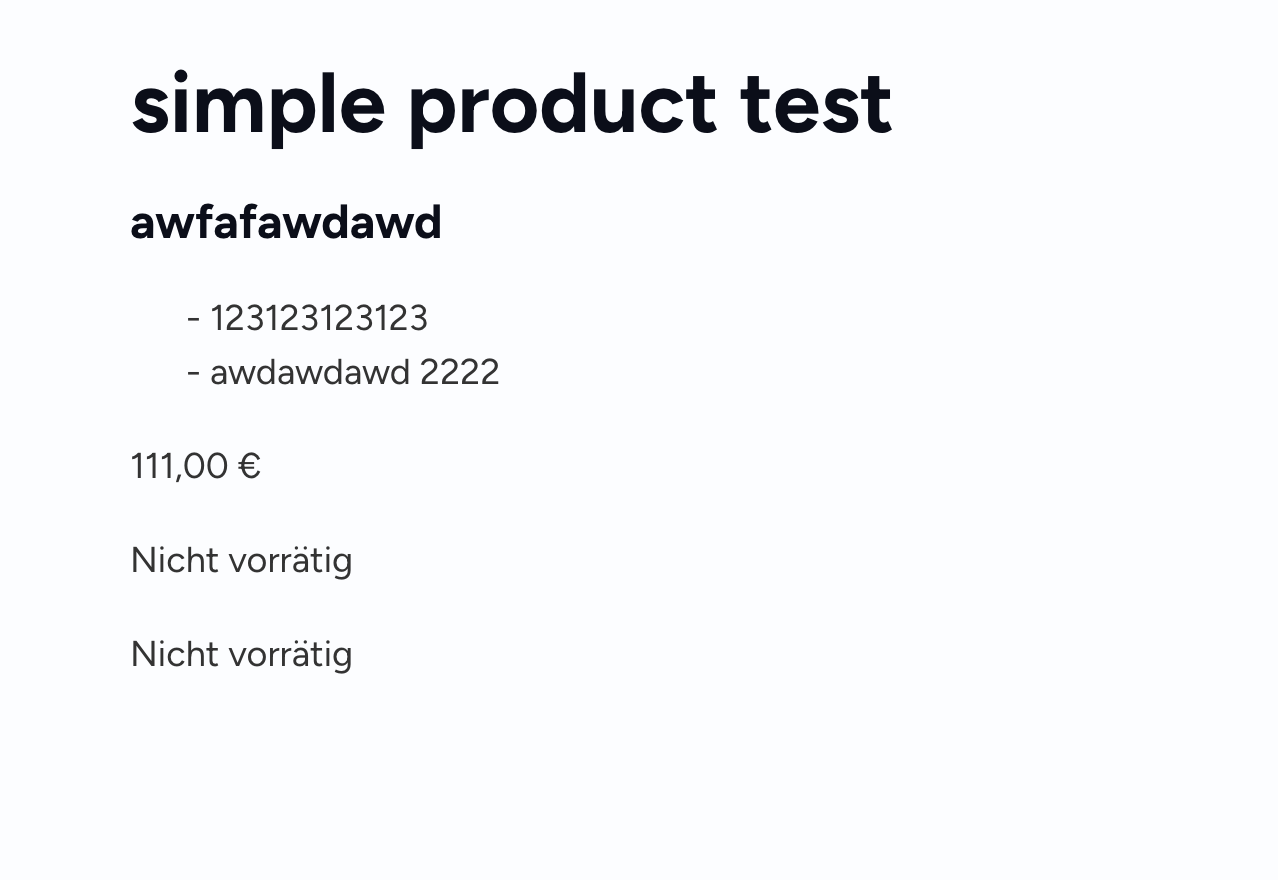Click the euro symbol after the price
1278x880 pixels.
pyautogui.click(x=250, y=466)
